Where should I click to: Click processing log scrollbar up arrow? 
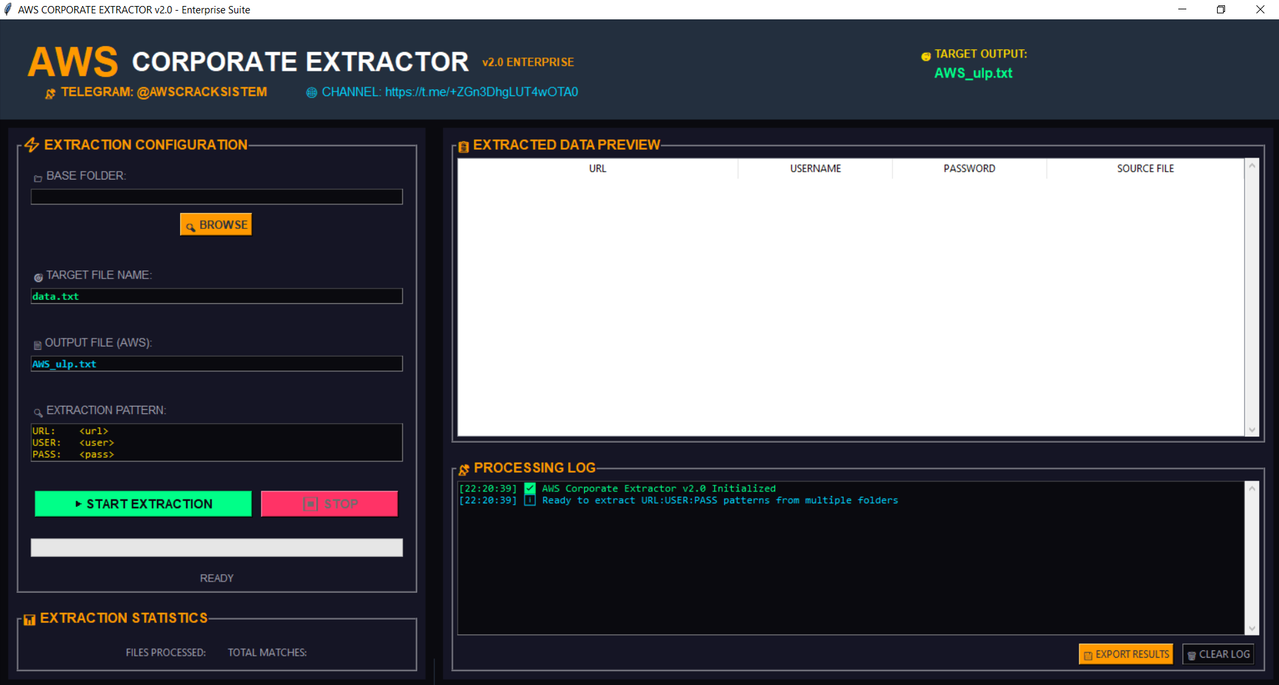(x=1251, y=488)
